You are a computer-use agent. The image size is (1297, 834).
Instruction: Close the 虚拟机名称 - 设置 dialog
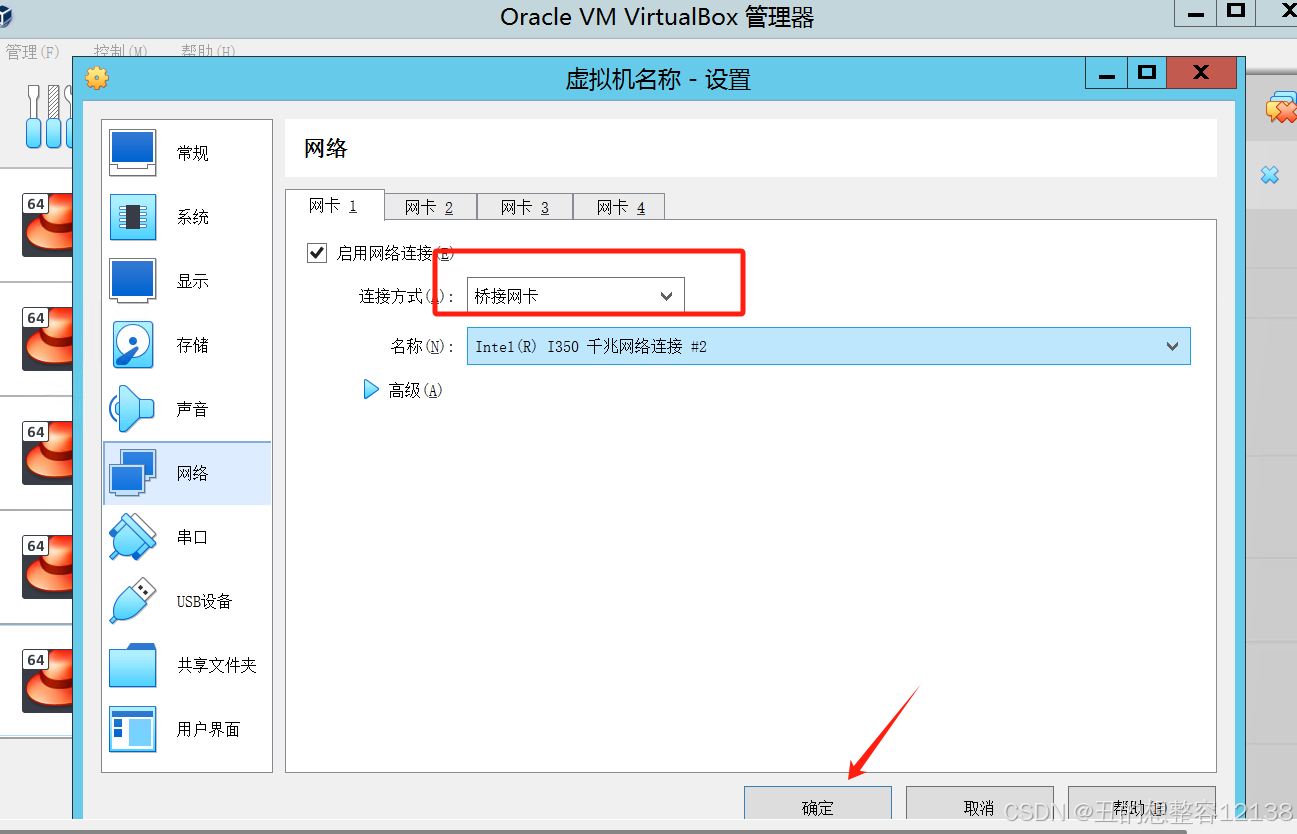coord(1201,73)
